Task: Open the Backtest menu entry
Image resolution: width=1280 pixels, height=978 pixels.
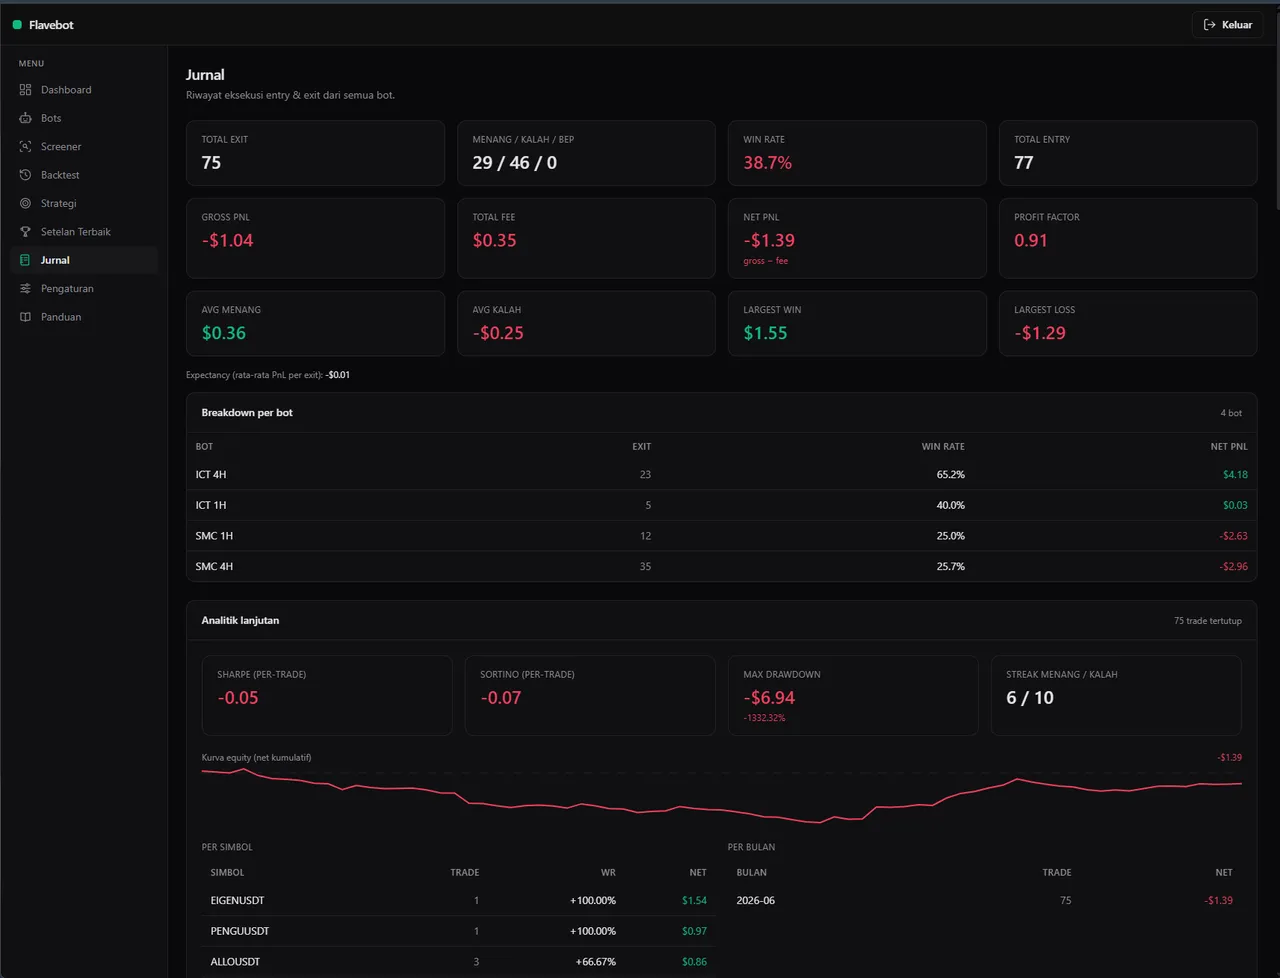Action: click(x=84, y=175)
